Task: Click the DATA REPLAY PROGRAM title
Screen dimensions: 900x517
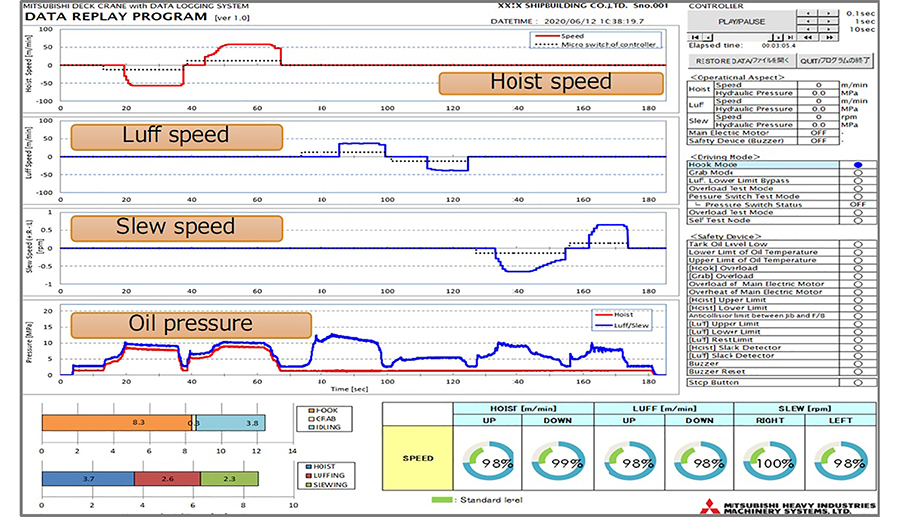Action: pos(116,17)
